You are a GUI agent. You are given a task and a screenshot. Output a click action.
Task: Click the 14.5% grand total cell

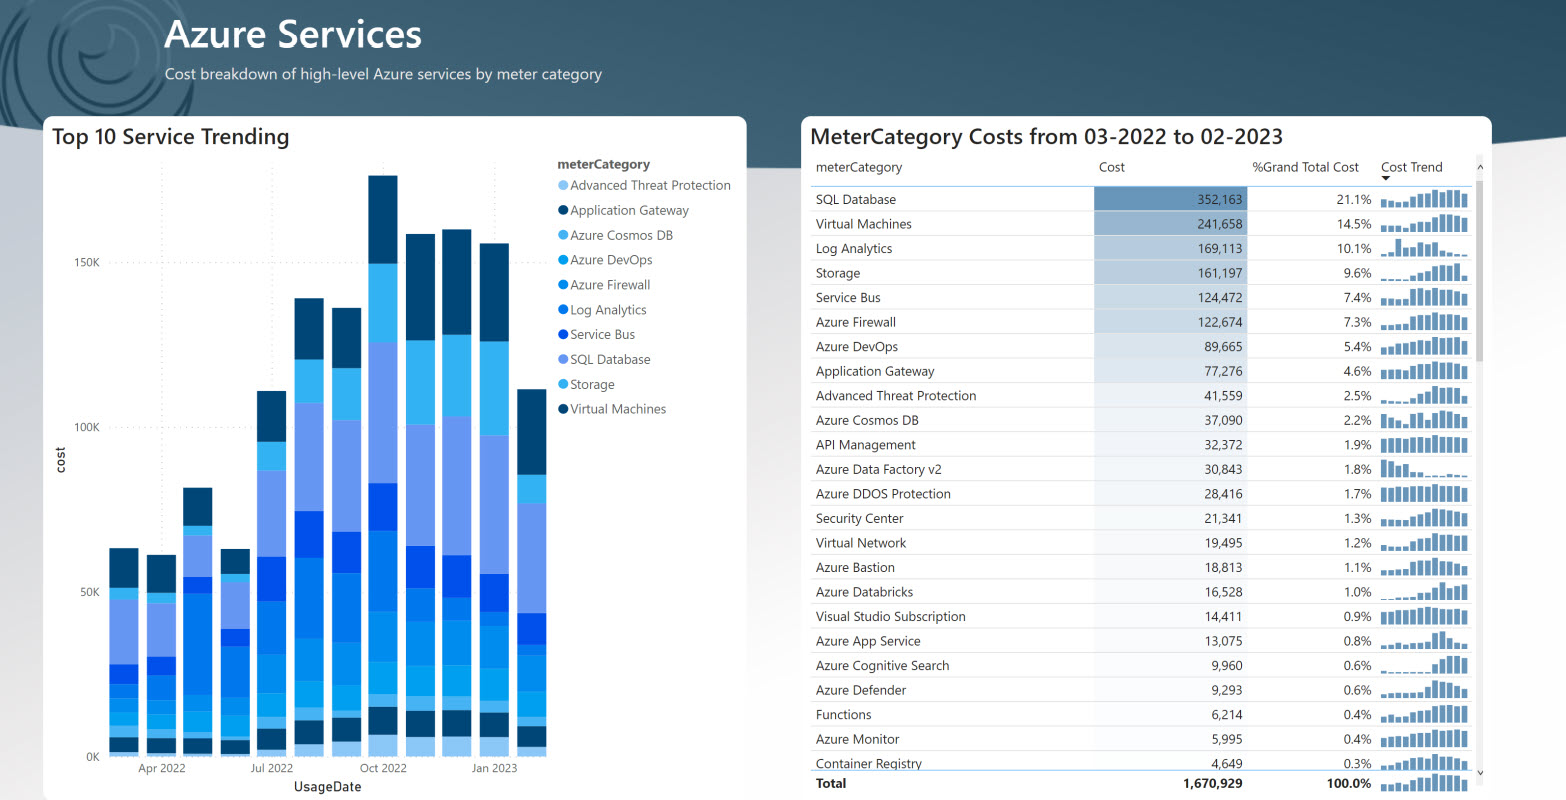point(1354,224)
